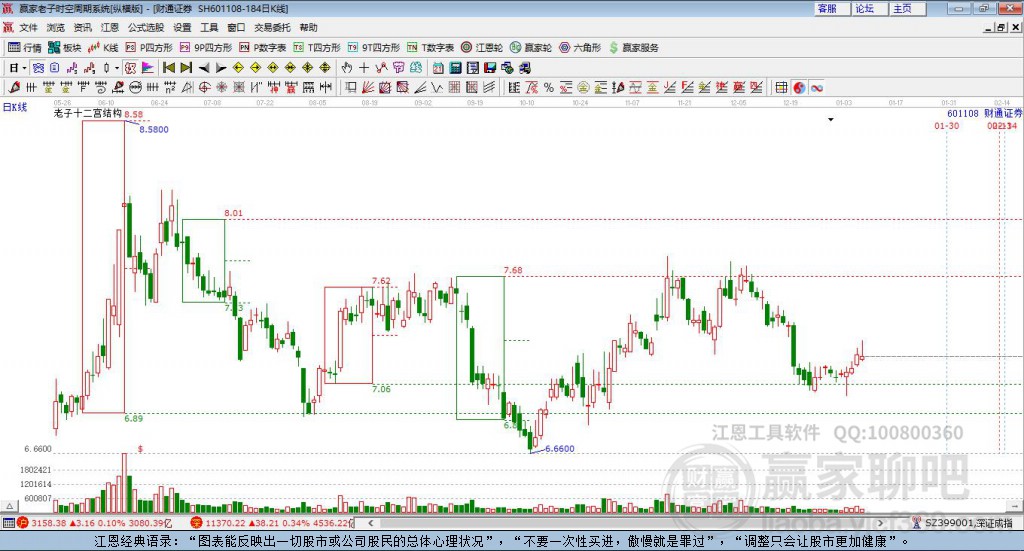Click the 主页 homepage button

click(908, 8)
